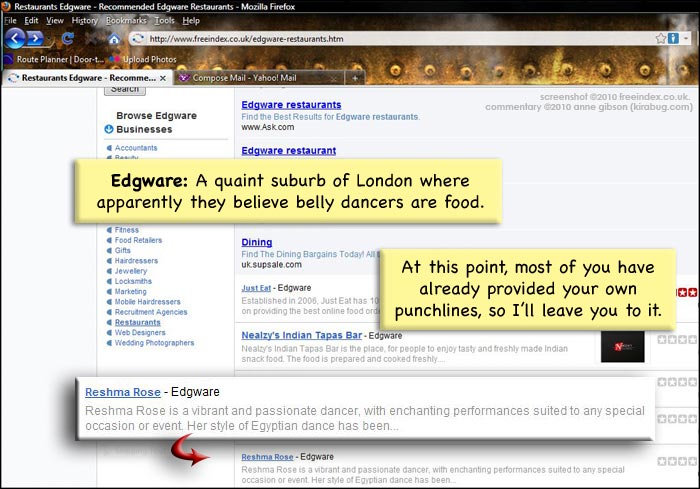Viewport: 700px width, 489px height.
Task: Open Upload Photos bookmark in toolbar
Action: pyautogui.click(x=143, y=59)
